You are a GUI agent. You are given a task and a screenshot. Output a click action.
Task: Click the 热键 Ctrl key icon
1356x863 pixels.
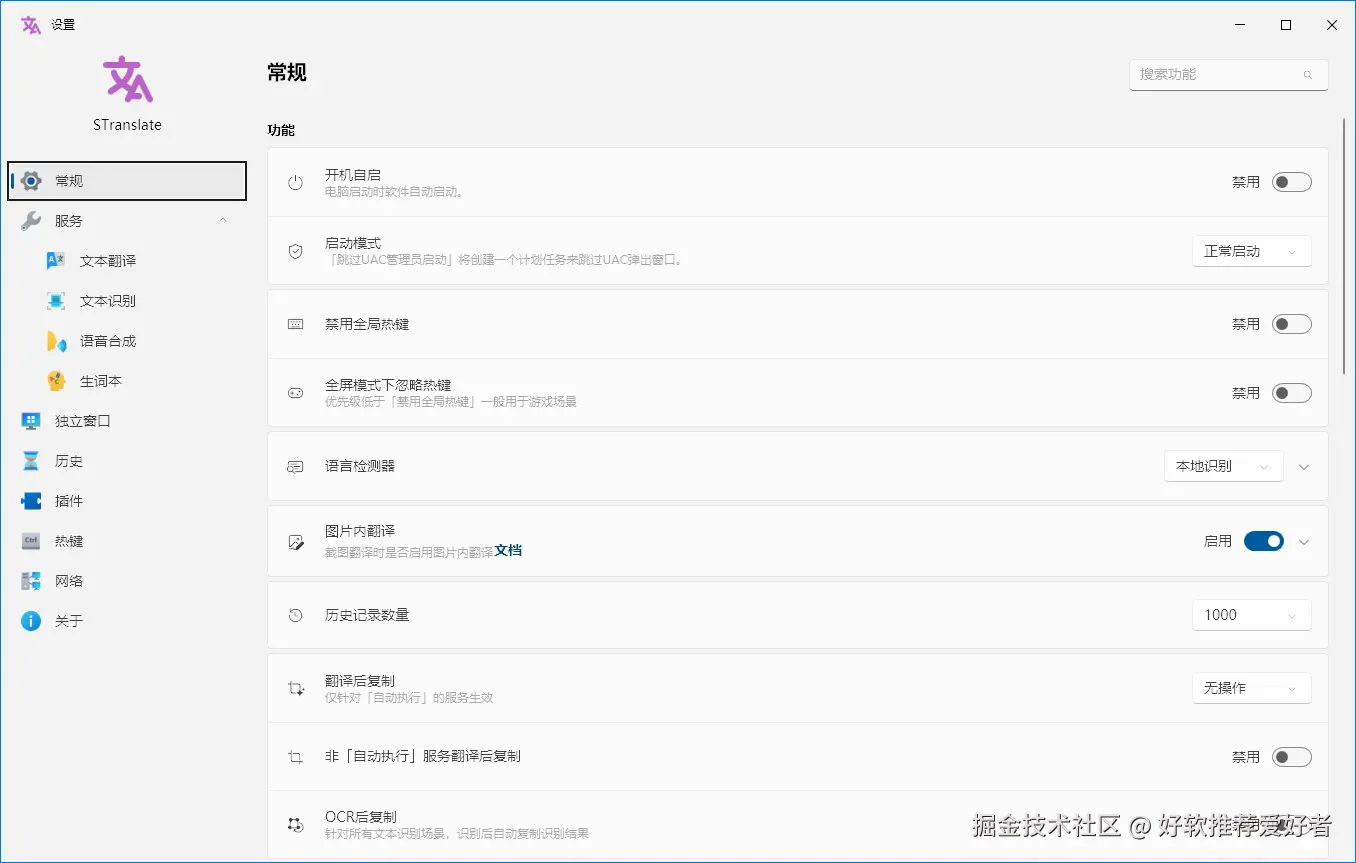pyautogui.click(x=31, y=541)
